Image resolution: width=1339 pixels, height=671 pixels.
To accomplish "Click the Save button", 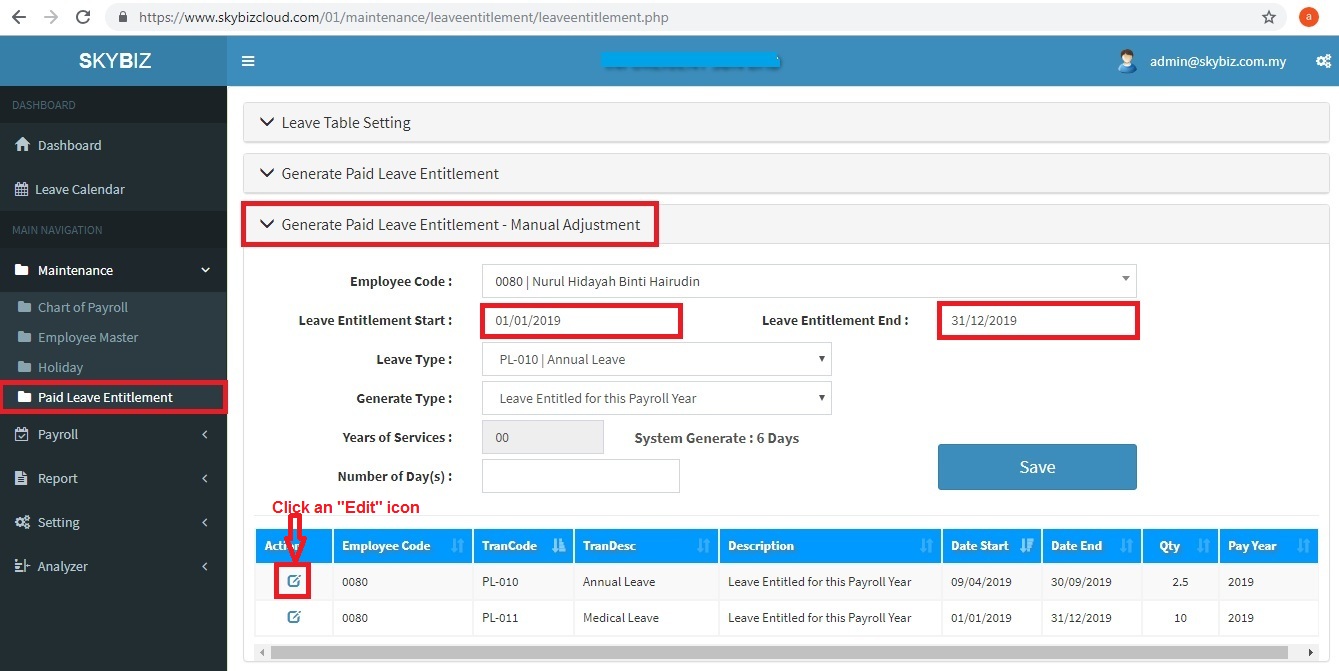I will [1036, 467].
